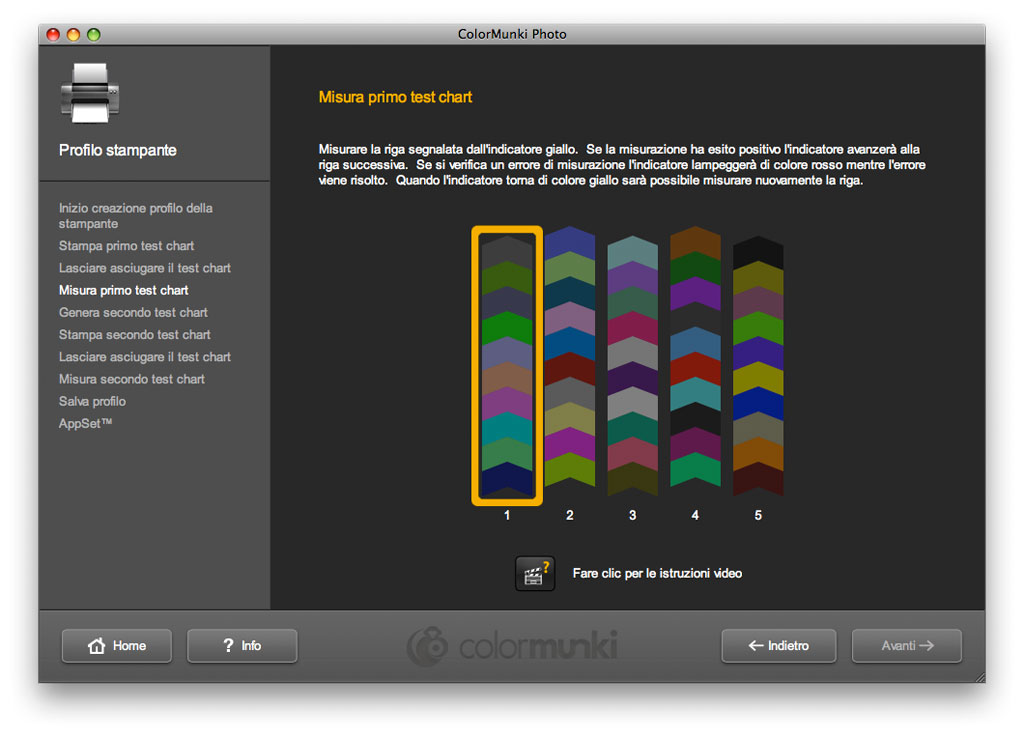Open the Info help button
Image resolution: width=1024 pixels, height=736 pixels.
[242, 646]
